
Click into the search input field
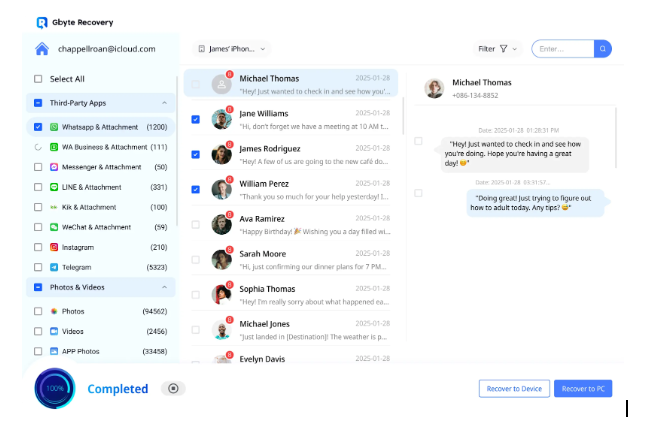pos(562,48)
